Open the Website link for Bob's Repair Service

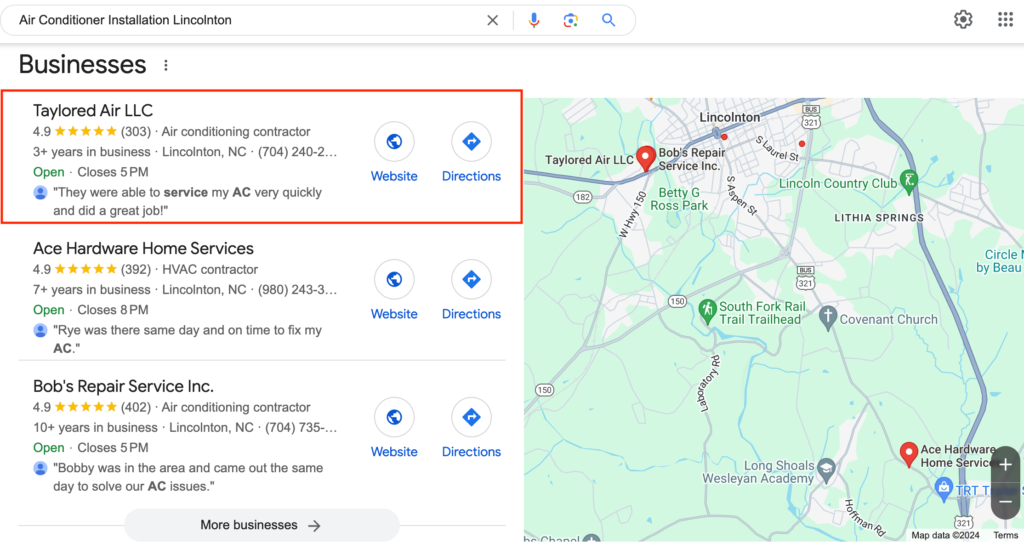[394, 452]
